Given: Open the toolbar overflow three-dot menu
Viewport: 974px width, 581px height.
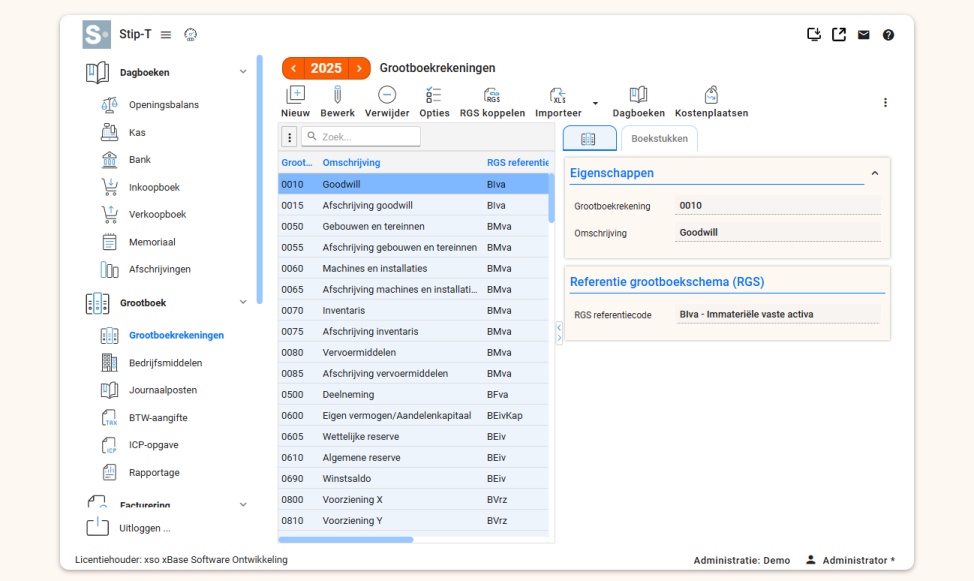Looking at the screenshot, I should point(885,103).
